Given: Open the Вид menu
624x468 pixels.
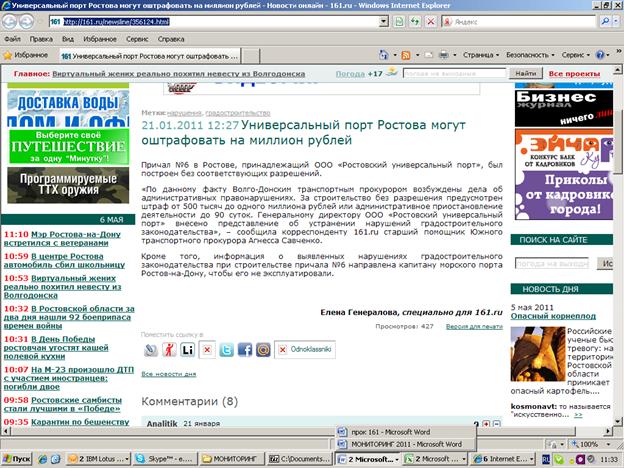Looking at the screenshot, I should (68, 39).
